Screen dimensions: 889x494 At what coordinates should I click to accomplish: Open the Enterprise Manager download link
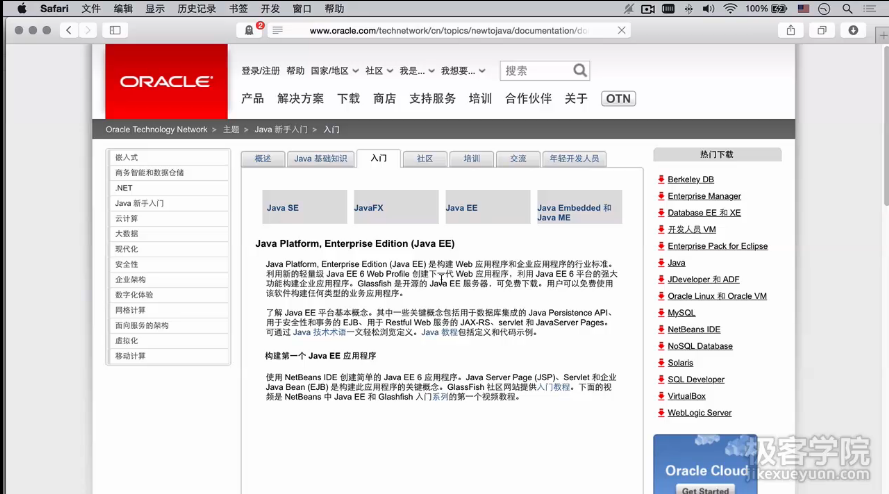[x=704, y=196]
